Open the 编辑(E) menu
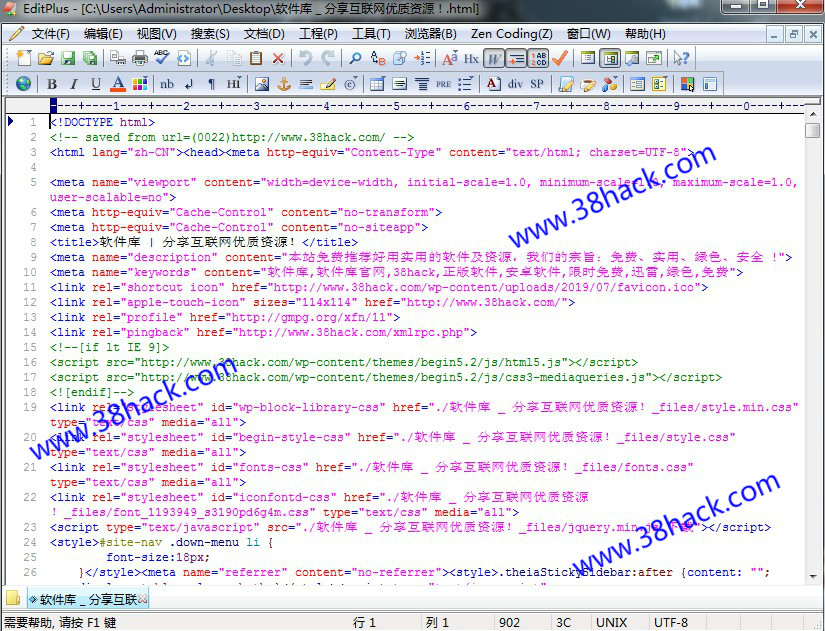825x631 pixels. click(x=103, y=34)
